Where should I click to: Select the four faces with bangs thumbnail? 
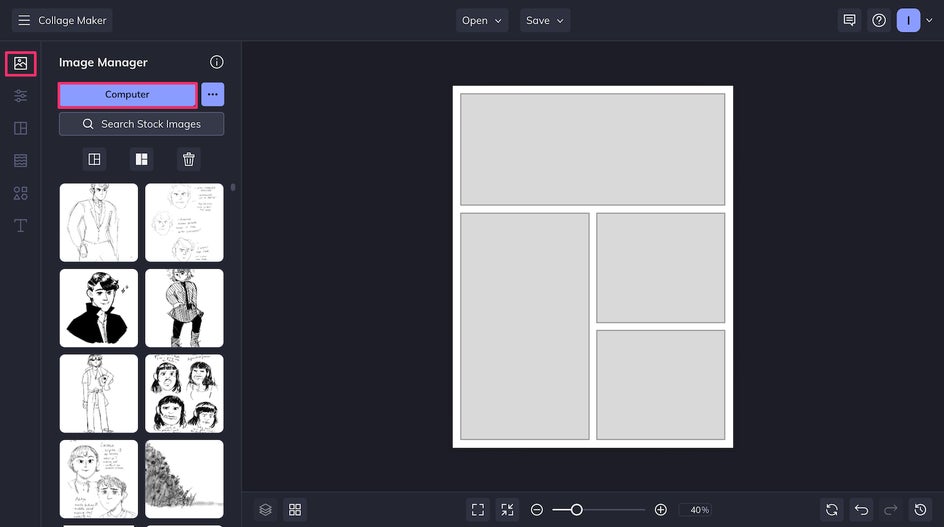click(184, 394)
